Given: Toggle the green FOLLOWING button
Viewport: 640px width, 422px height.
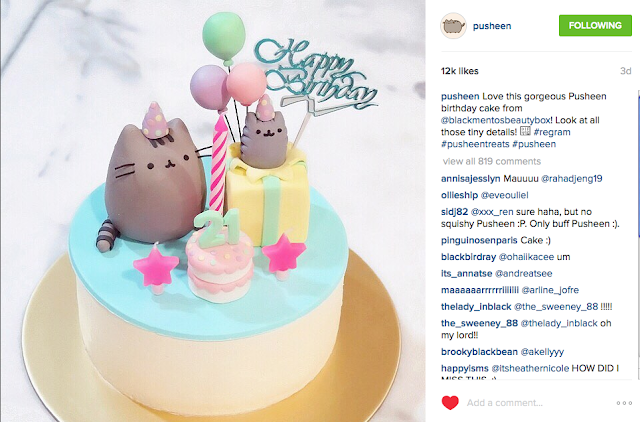Looking at the screenshot, I should [x=595, y=26].
